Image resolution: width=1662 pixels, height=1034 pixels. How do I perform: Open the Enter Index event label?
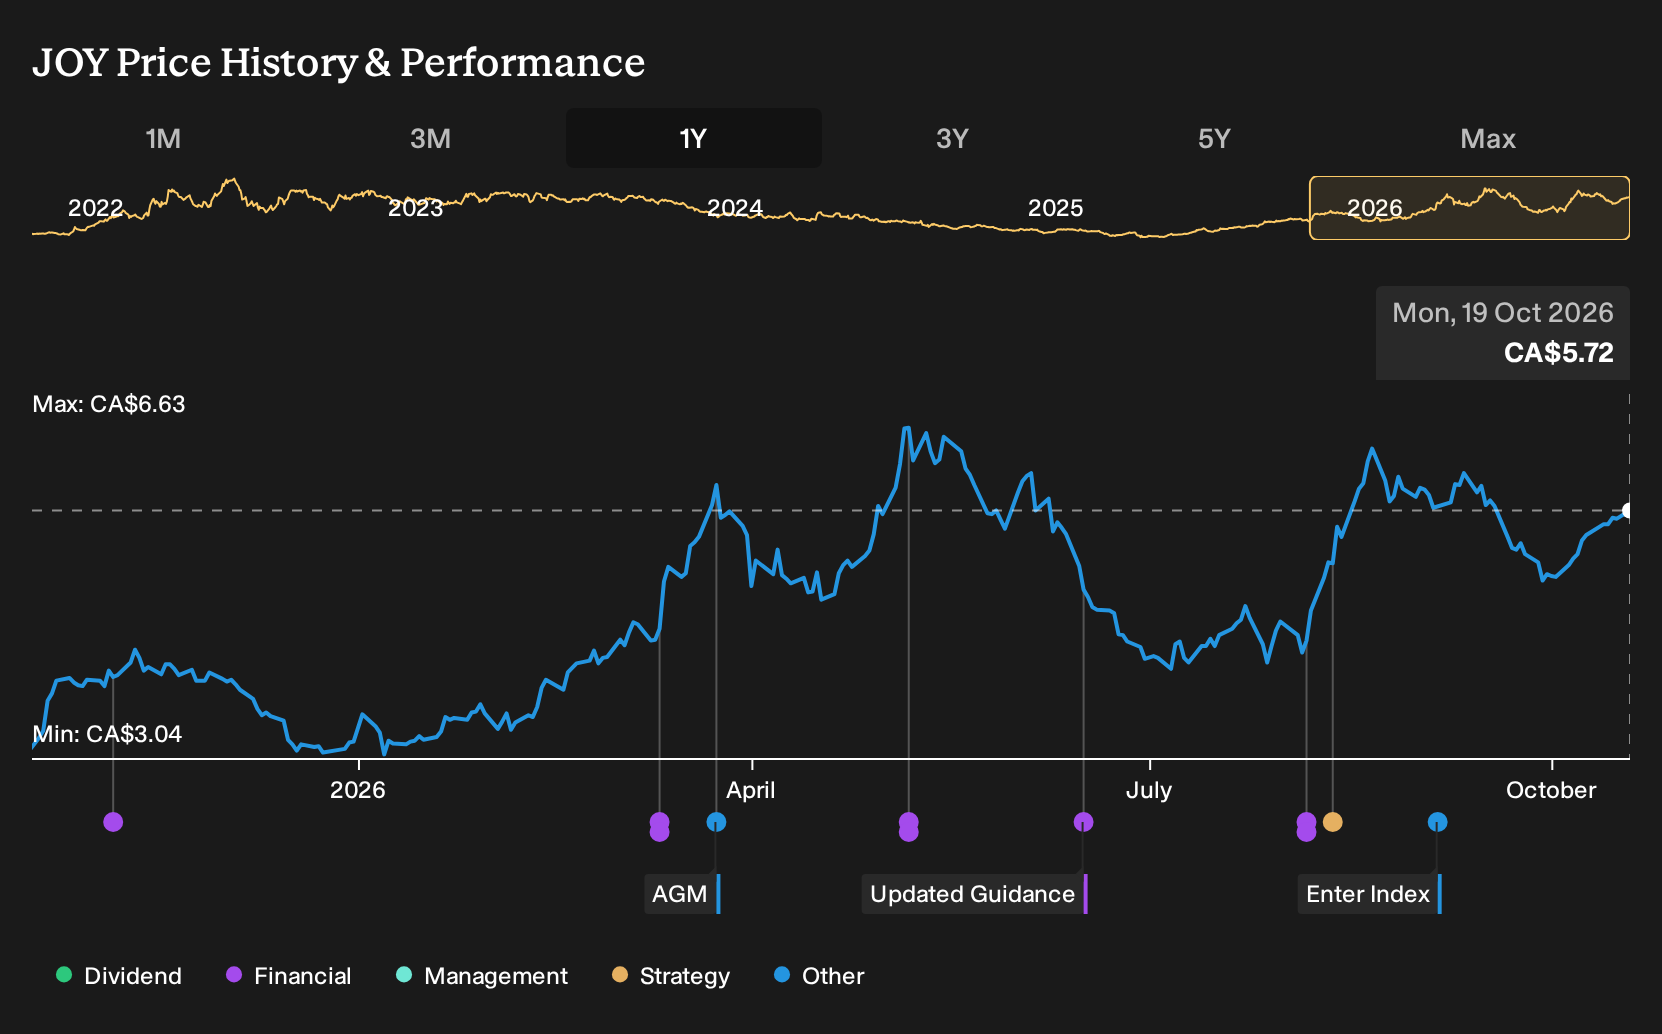click(x=1370, y=894)
